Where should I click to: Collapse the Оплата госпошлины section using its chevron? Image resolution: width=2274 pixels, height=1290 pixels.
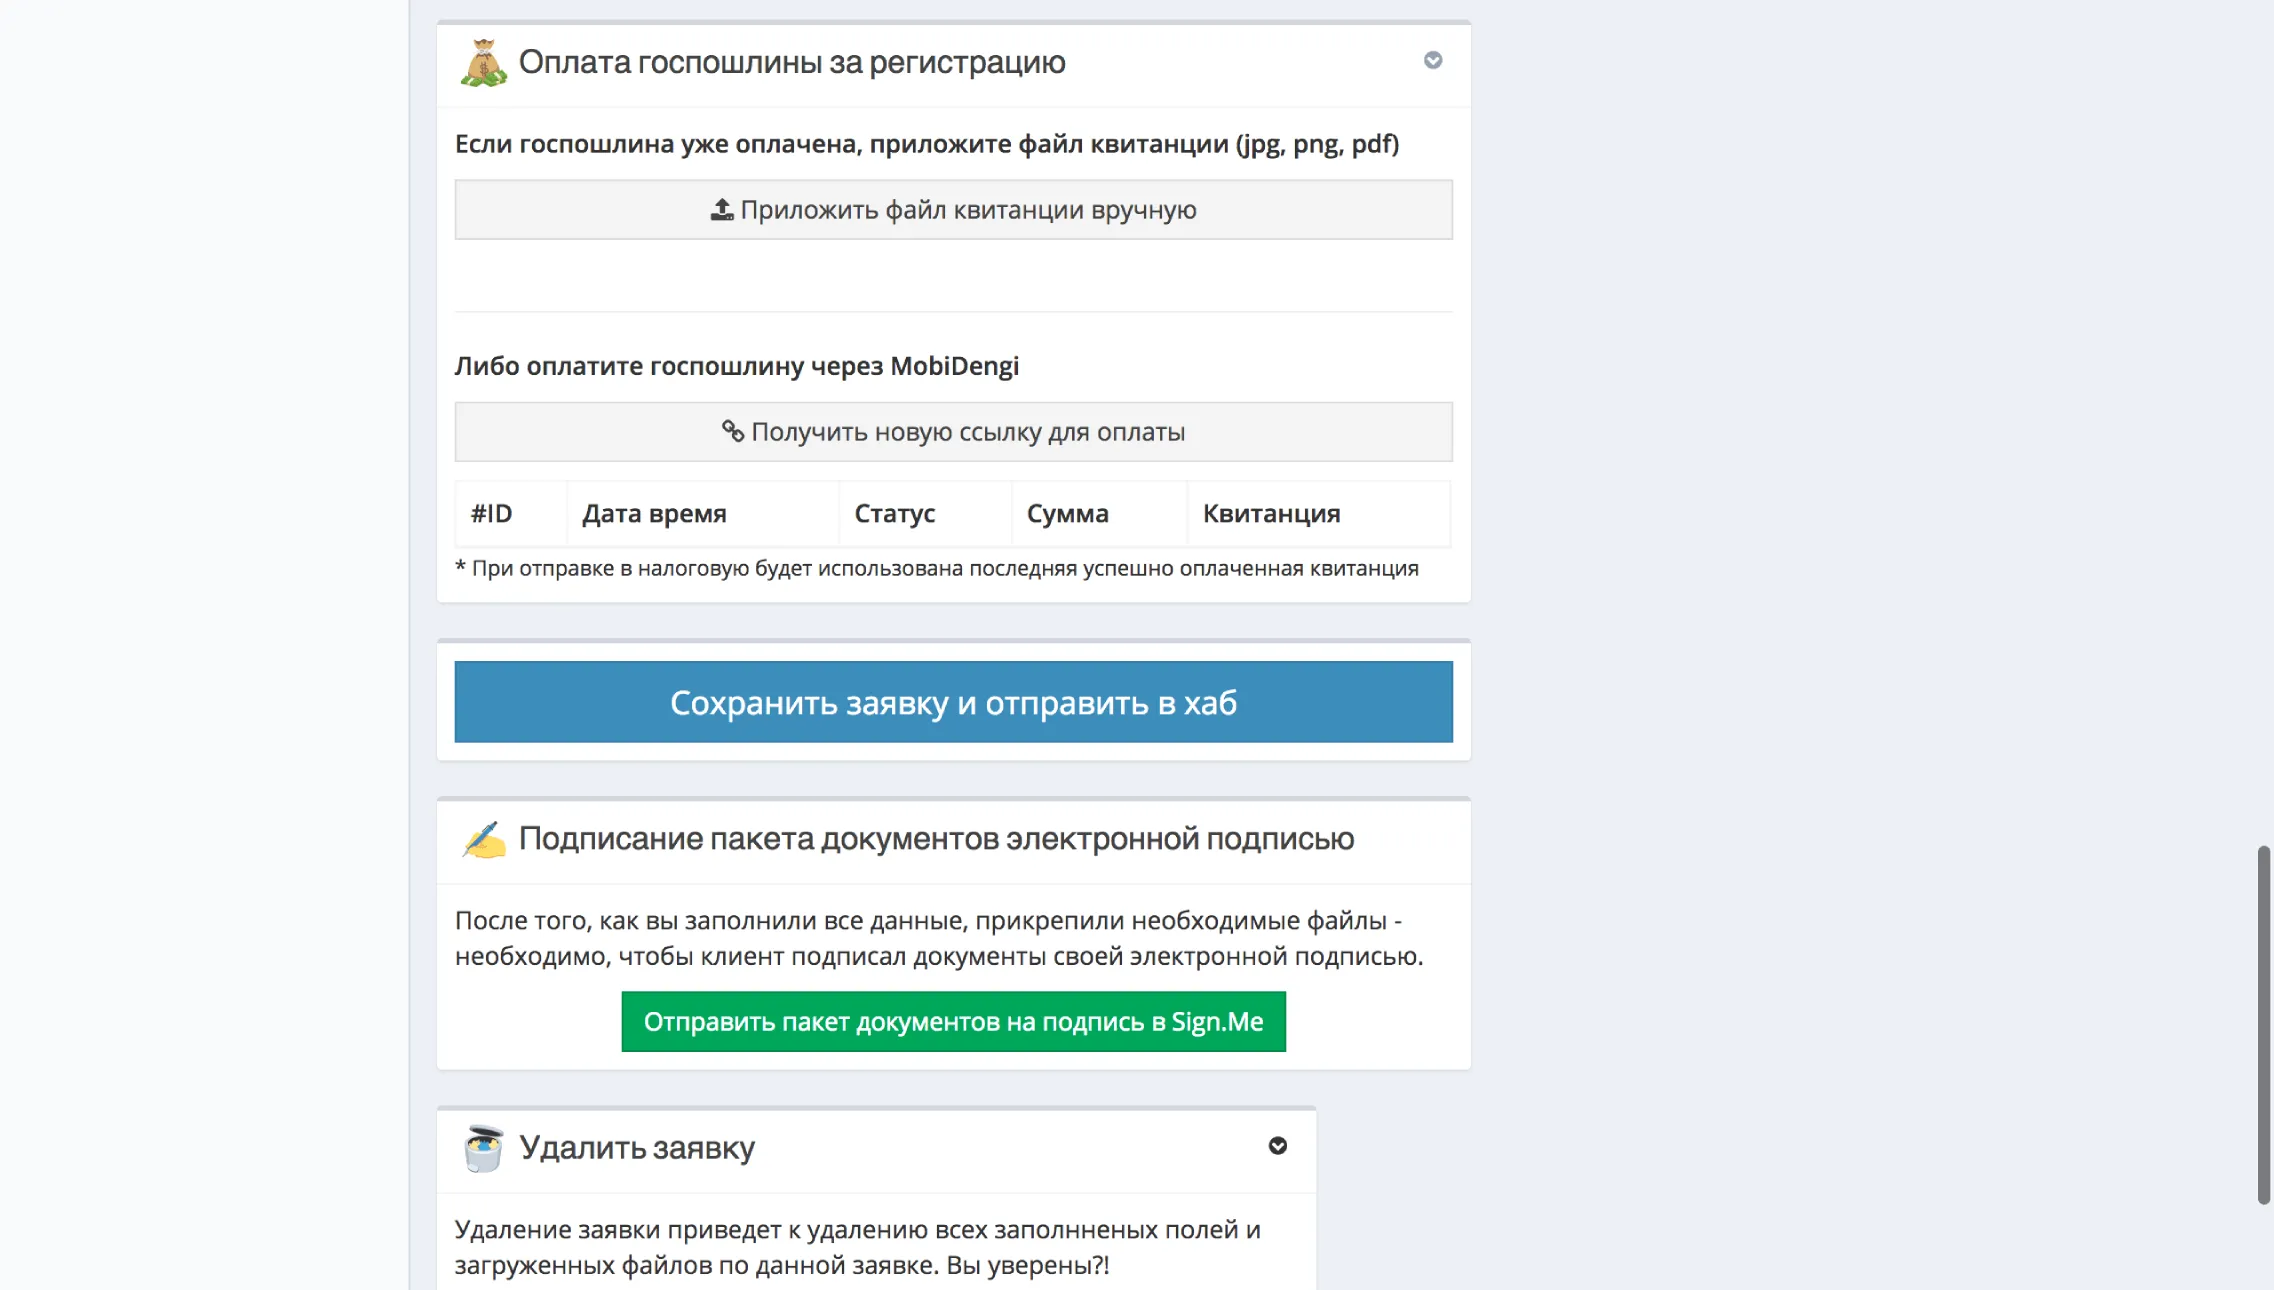click(1433, 61)
